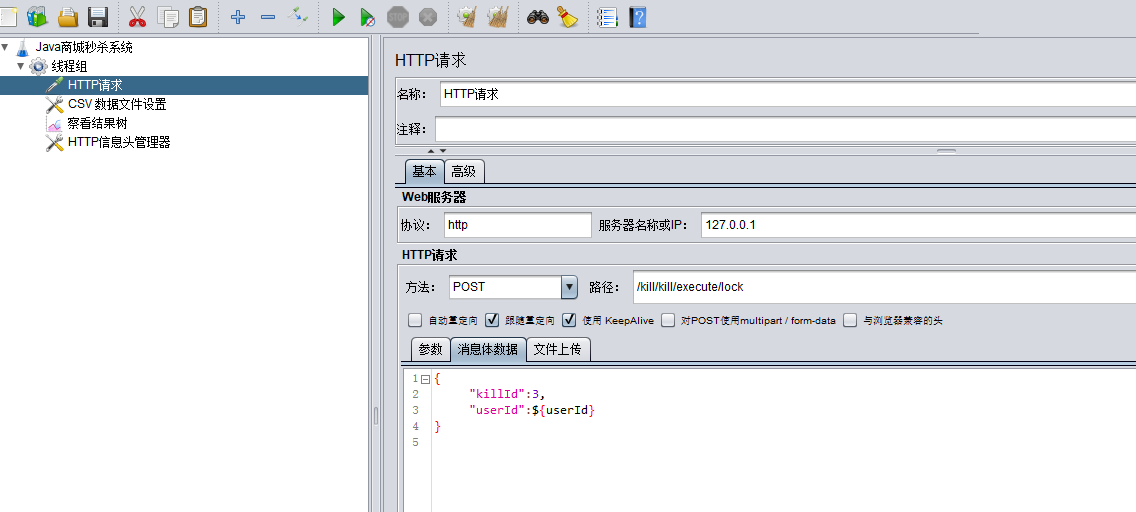
Task: Click the "killId":3 line in body
Action: pyautogui.click(x=506, y=394)
